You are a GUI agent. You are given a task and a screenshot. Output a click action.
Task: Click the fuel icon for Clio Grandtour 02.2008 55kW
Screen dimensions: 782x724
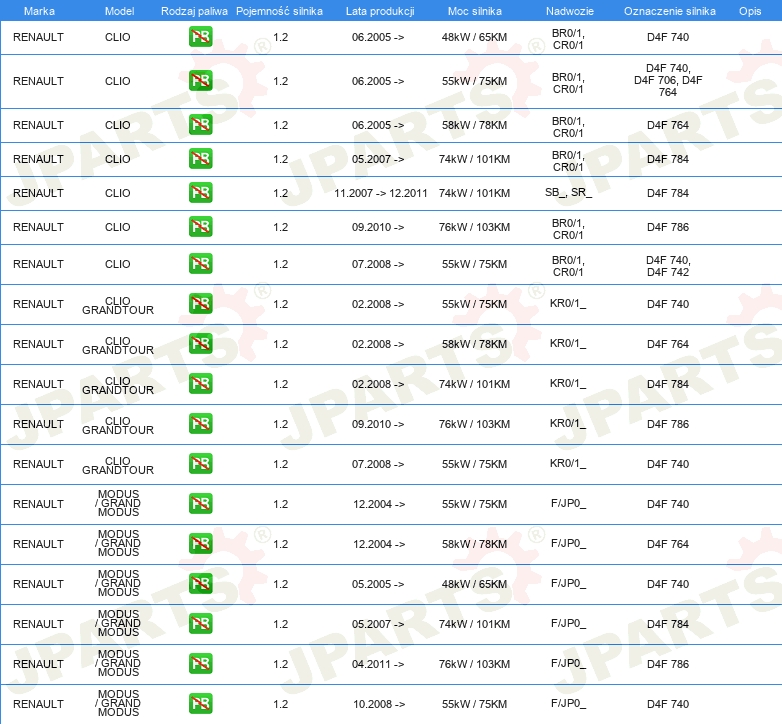tap(200, 304)
